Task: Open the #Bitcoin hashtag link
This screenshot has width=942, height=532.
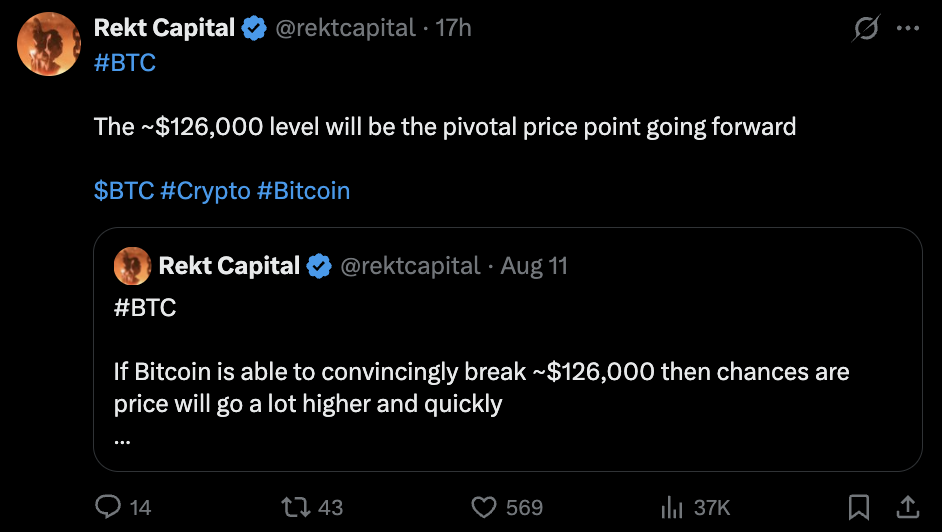Action: coord(303,191)
